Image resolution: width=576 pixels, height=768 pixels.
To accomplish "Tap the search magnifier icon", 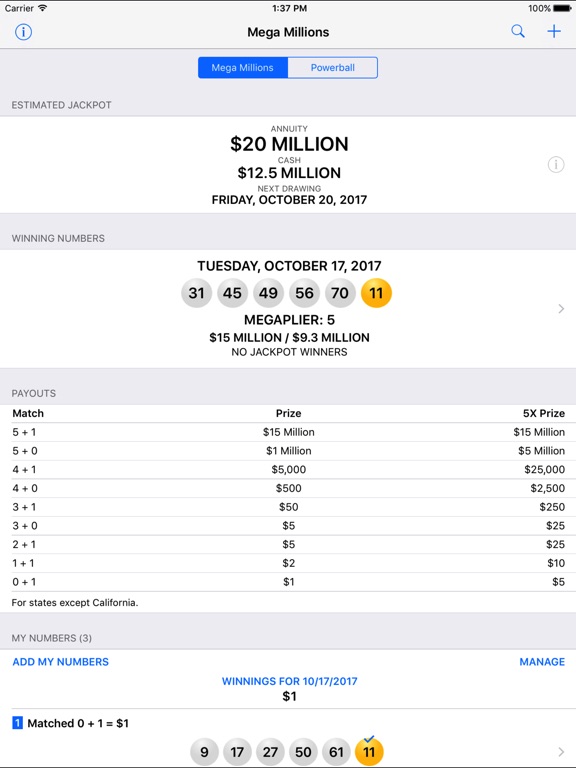I will coord(518,31).
